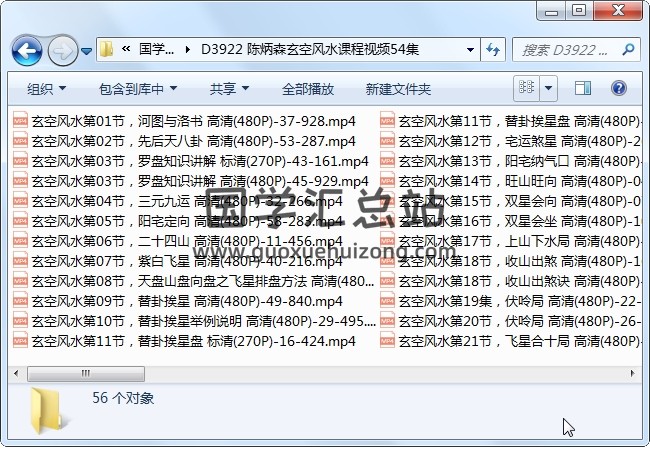This screenshot has height=450, width=650.
Task: Open the recent pages dropdown arrow
Action: coord(86,51)
